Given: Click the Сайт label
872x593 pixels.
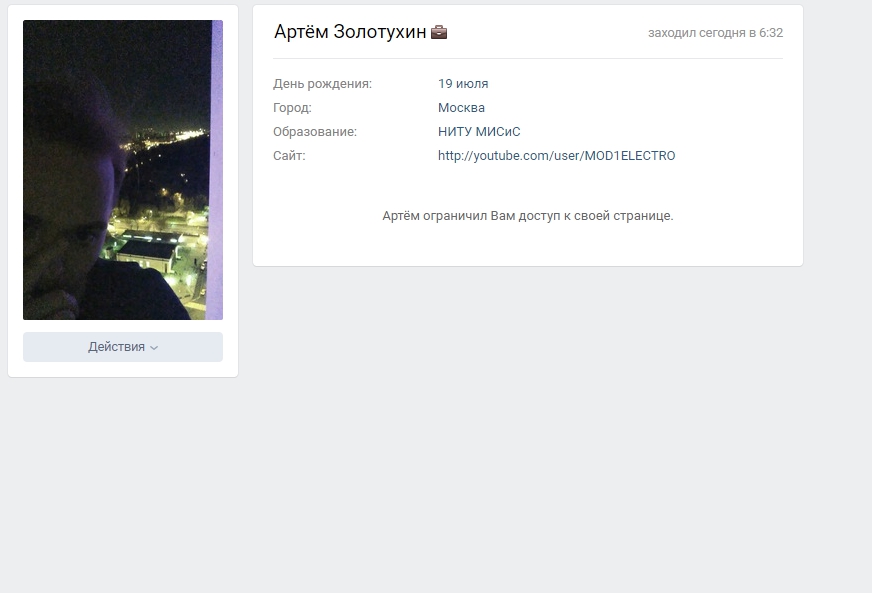Looking at the screenshot, I should pos(289,156).
